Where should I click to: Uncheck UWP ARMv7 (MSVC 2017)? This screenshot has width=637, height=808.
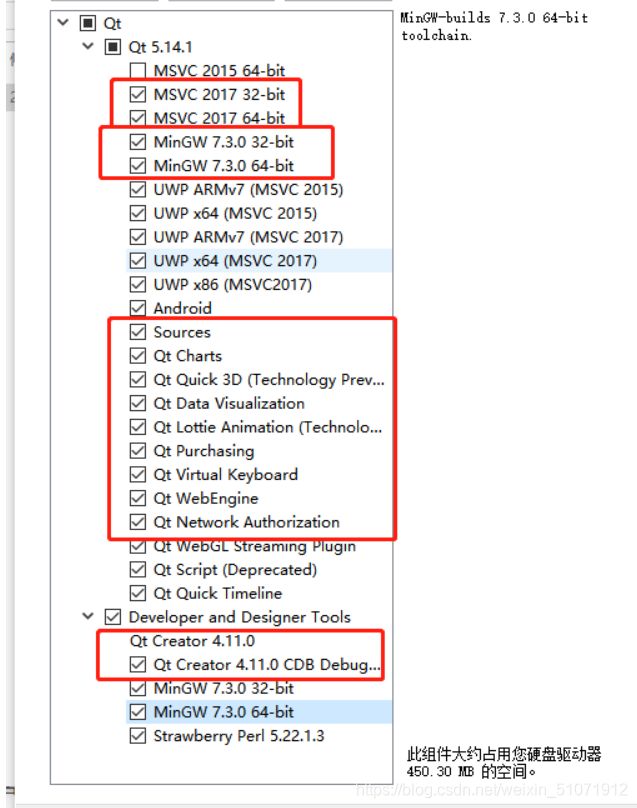click(138, 237)
